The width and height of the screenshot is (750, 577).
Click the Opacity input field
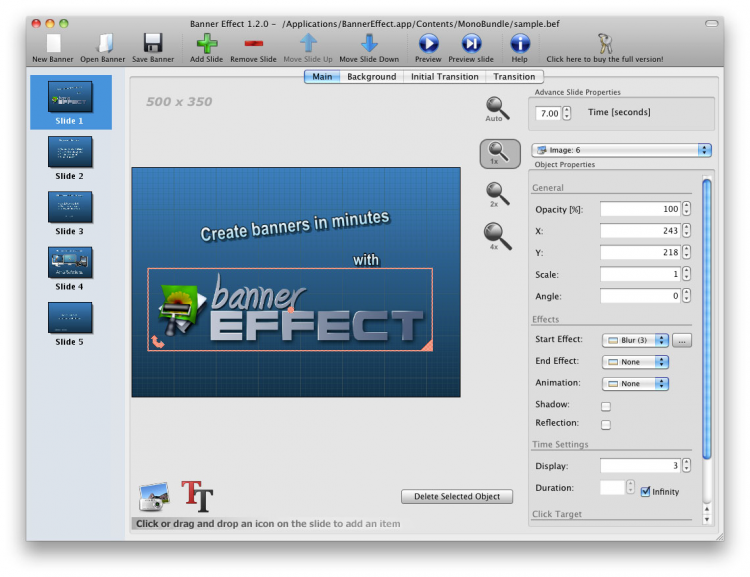pos(640,209)
